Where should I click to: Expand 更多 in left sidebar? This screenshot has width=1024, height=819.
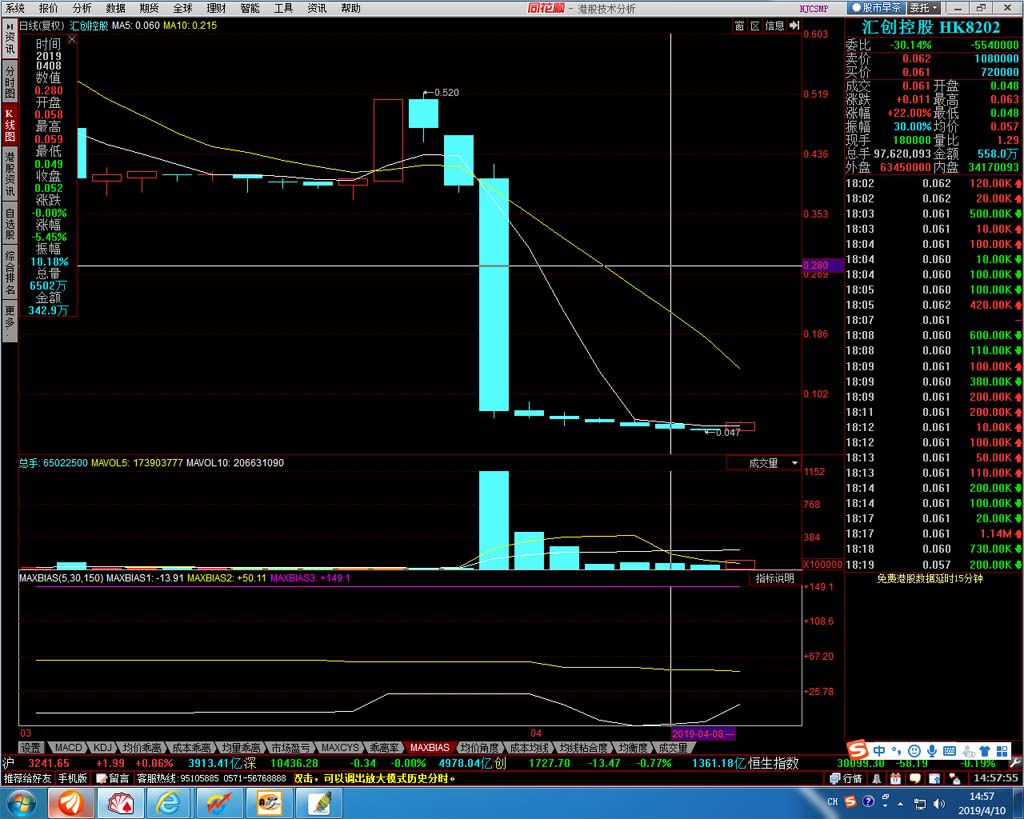10,319
